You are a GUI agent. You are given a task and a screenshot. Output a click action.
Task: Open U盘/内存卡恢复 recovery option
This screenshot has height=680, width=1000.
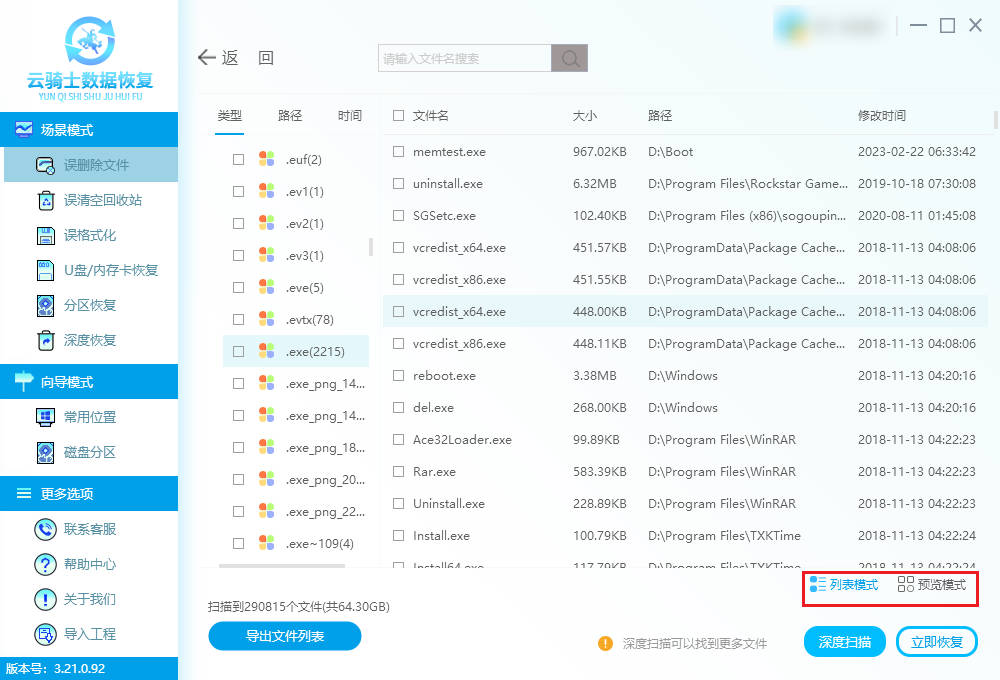click(45, 270)
